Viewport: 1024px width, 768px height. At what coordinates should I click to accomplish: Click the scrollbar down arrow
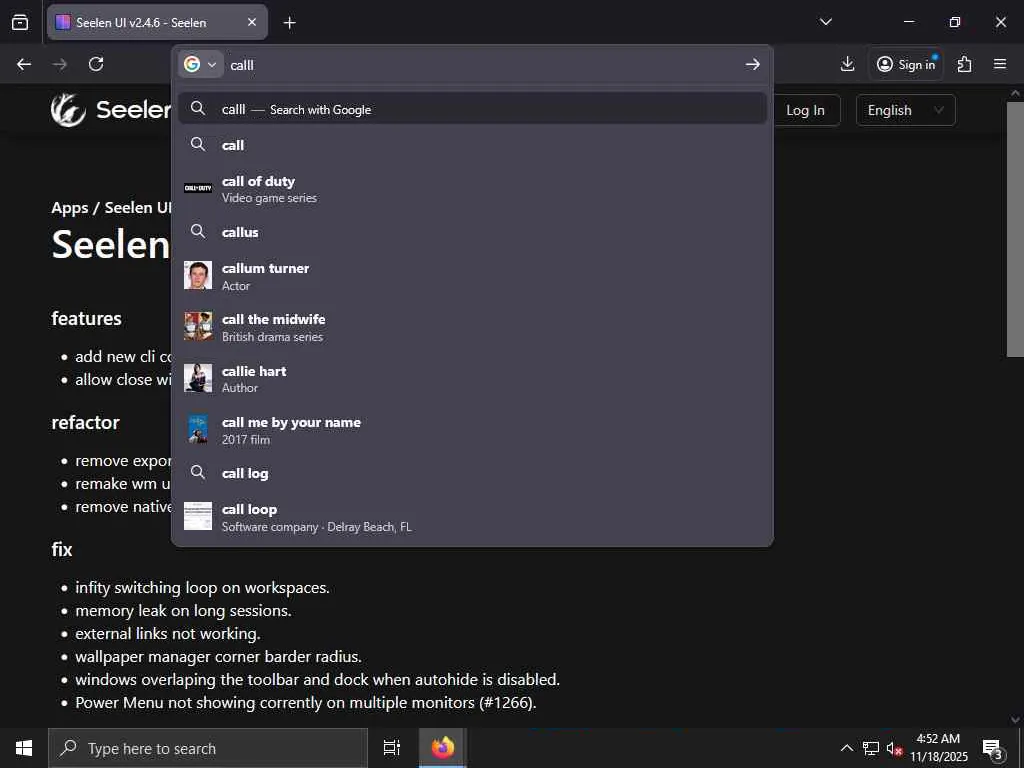(x=1015, y=720)
